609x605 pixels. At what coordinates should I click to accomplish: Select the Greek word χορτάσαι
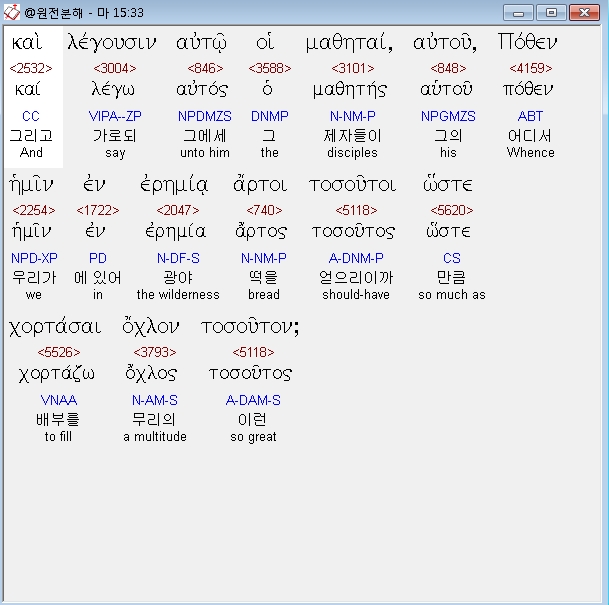[x=55, y=327]
